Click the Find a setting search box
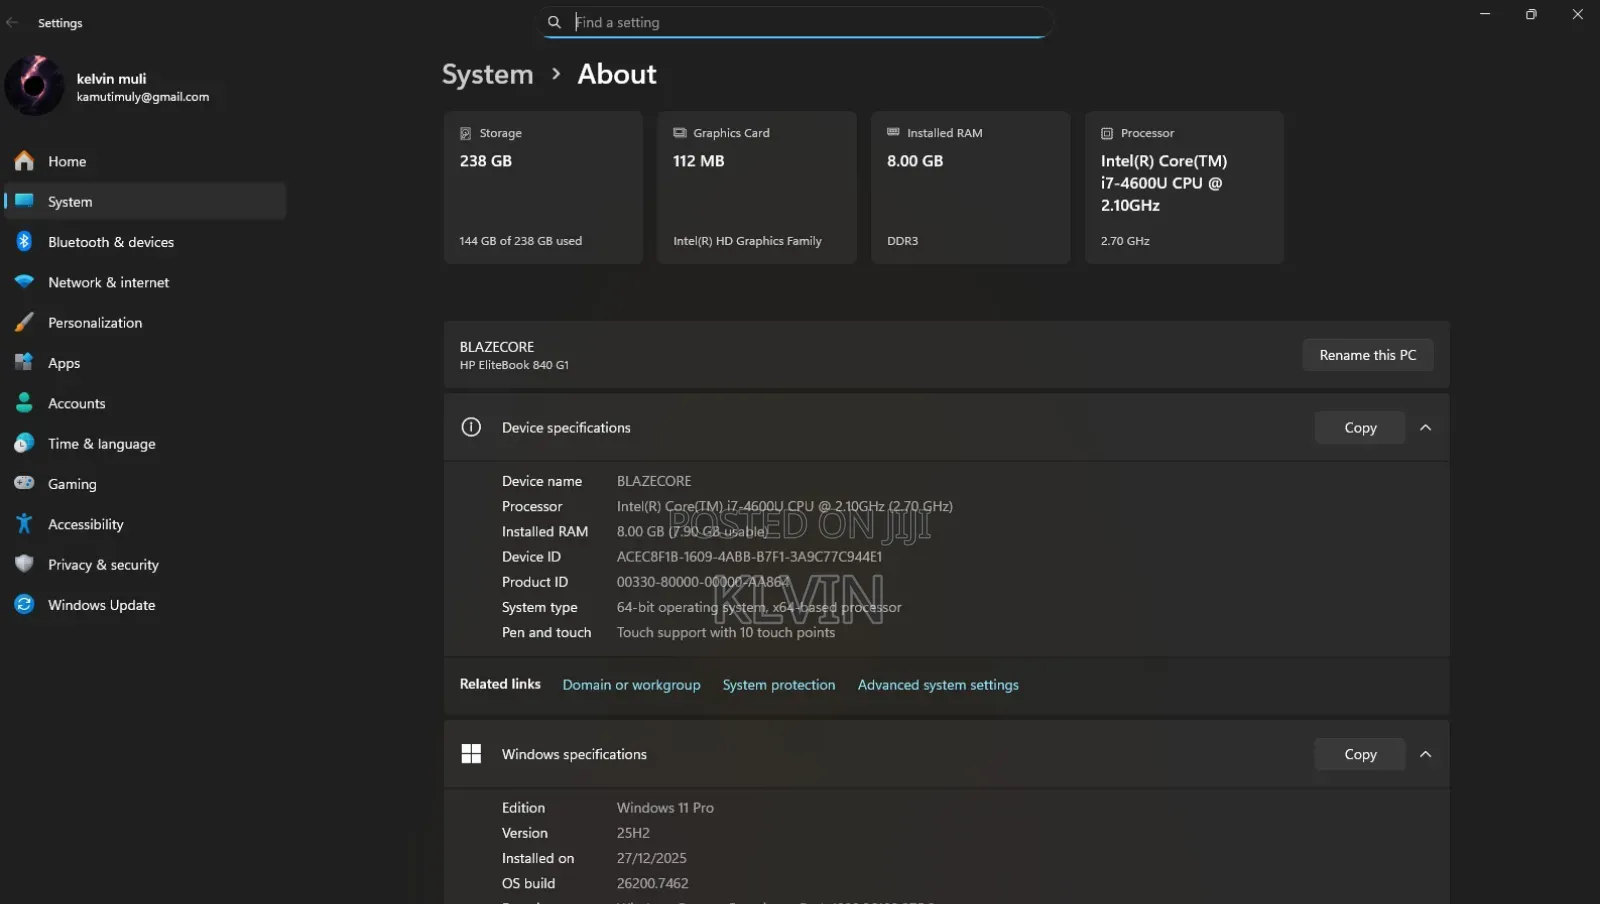1600x904 pixels. (x=796, y=22)
